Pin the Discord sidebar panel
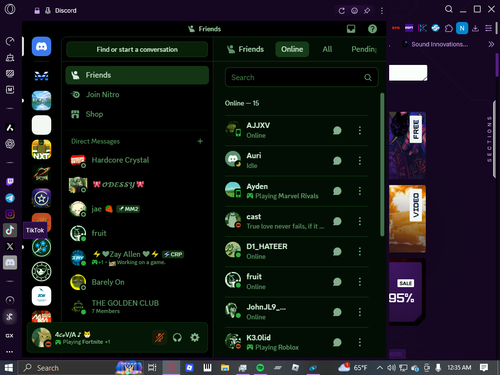This screenshot has height=375, width=500. 367,11
